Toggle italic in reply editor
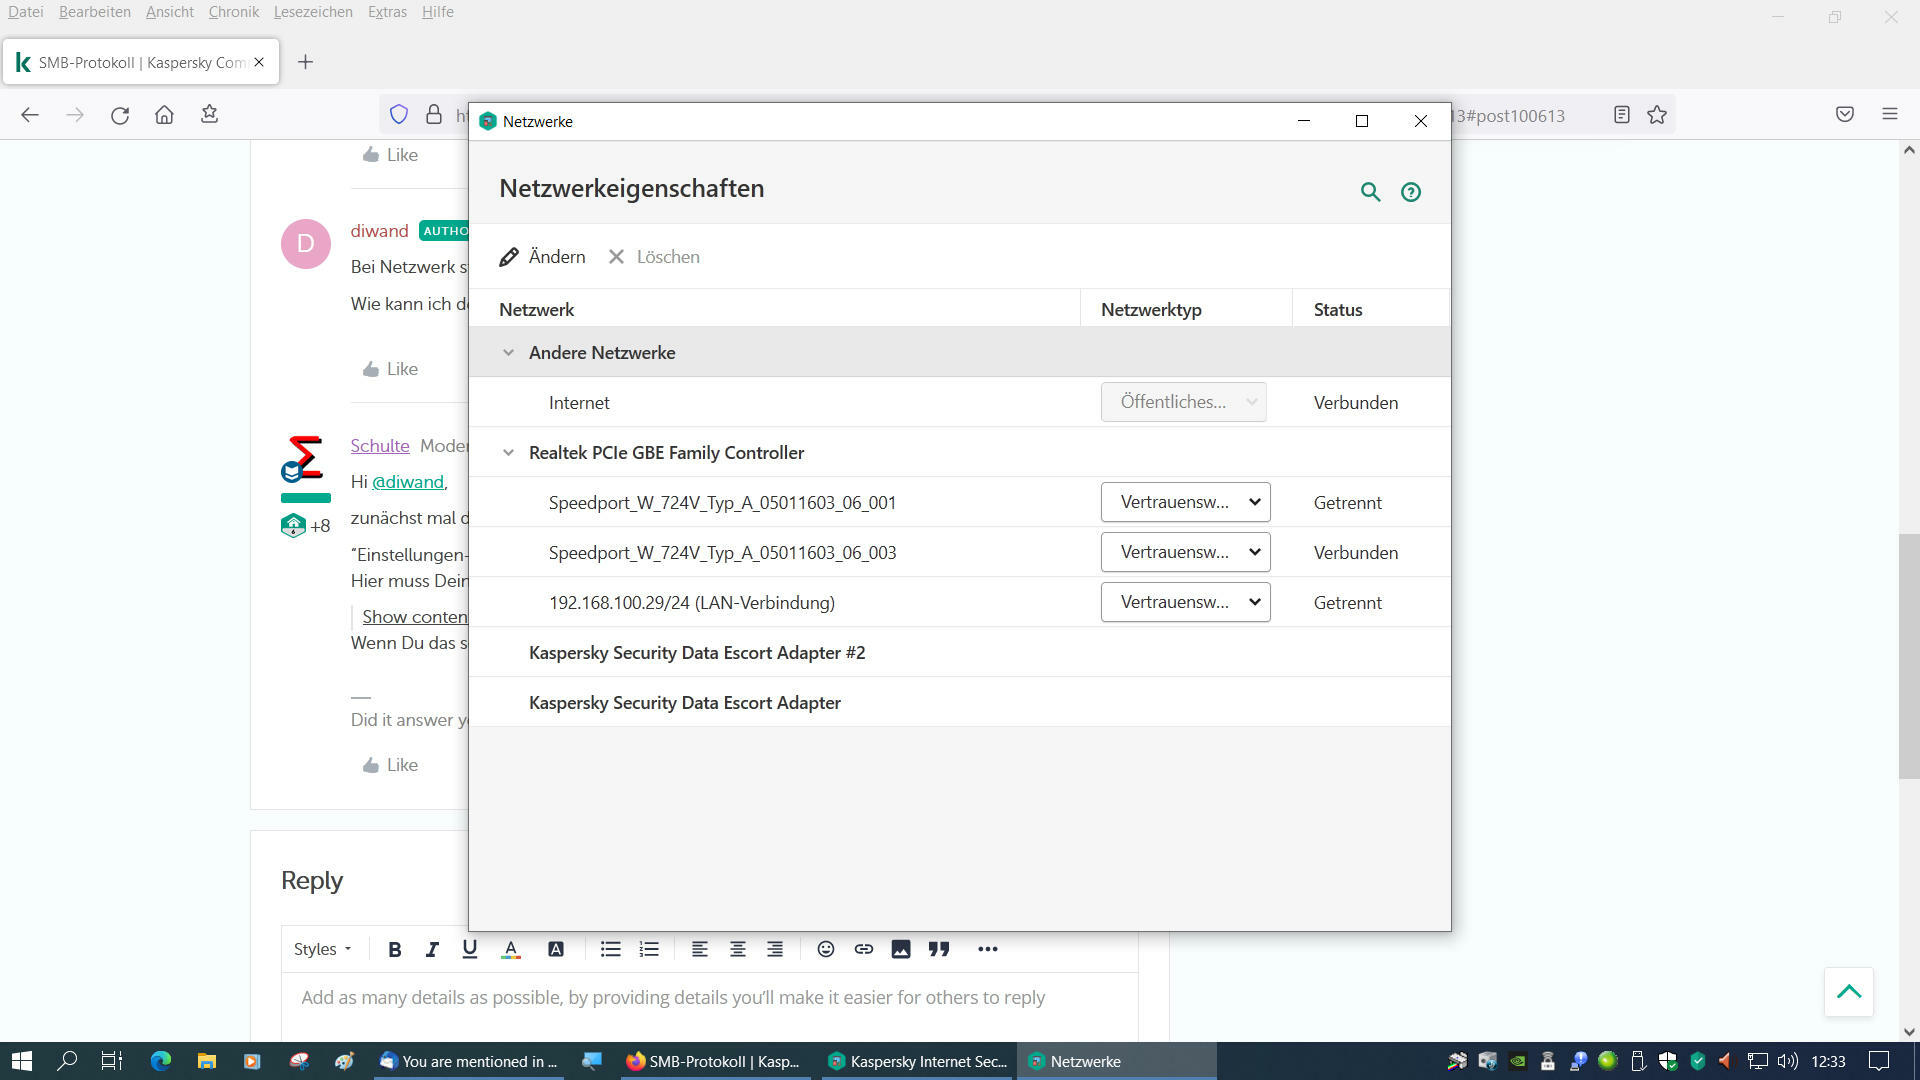1920x1080 pixels. tap(432, 949)
